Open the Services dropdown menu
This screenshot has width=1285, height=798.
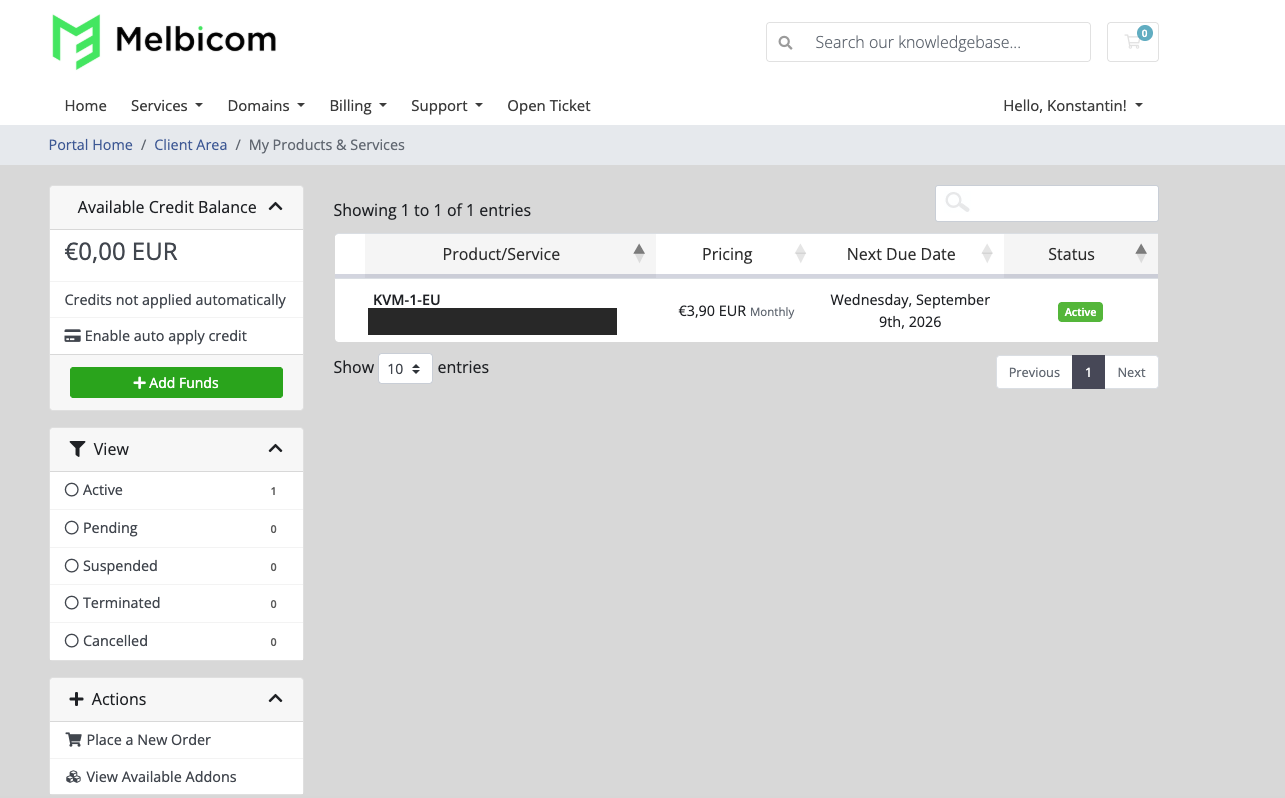[x=167, y=105]
